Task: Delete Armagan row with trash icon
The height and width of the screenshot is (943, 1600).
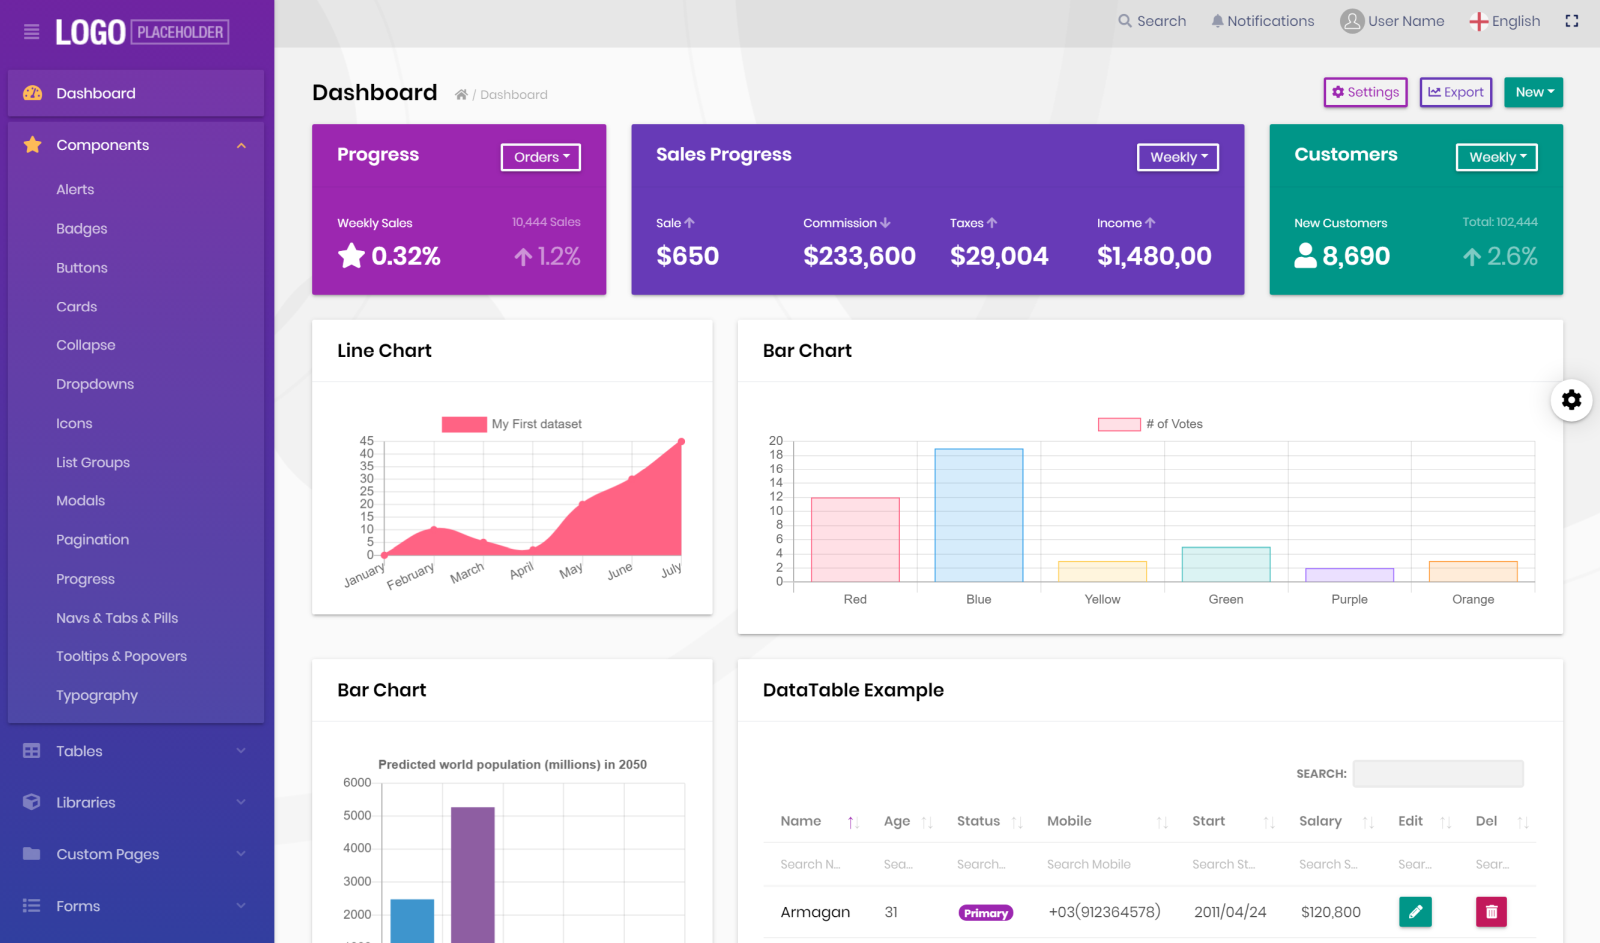Action: (1490, 911)
